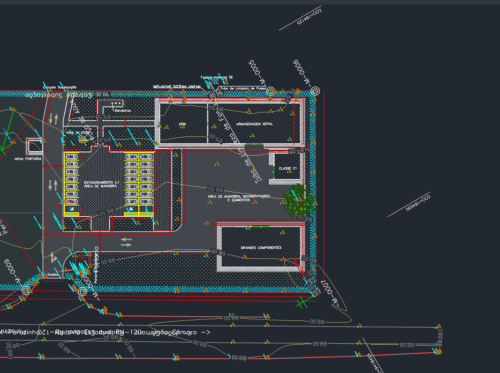Select the (X)=184125 coordinate grid label
Image resolution: width=500 pixels, height=373 pixels.
click(x=309, y=17)
